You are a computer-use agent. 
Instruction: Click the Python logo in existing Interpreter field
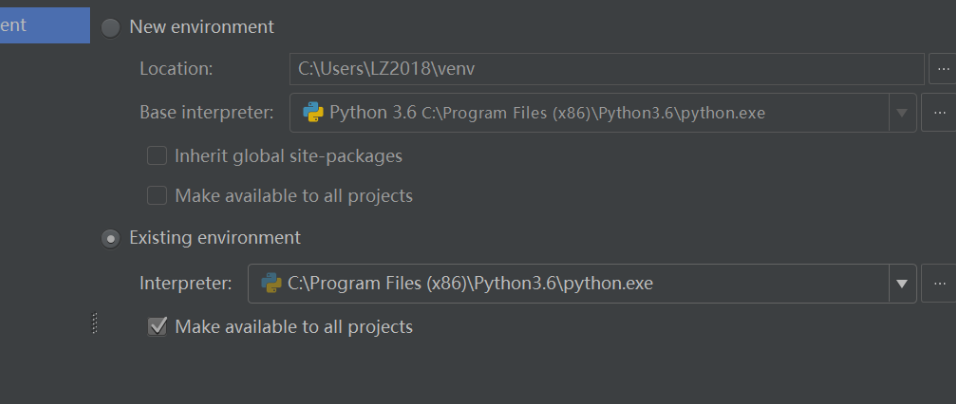tap(271, 284)
